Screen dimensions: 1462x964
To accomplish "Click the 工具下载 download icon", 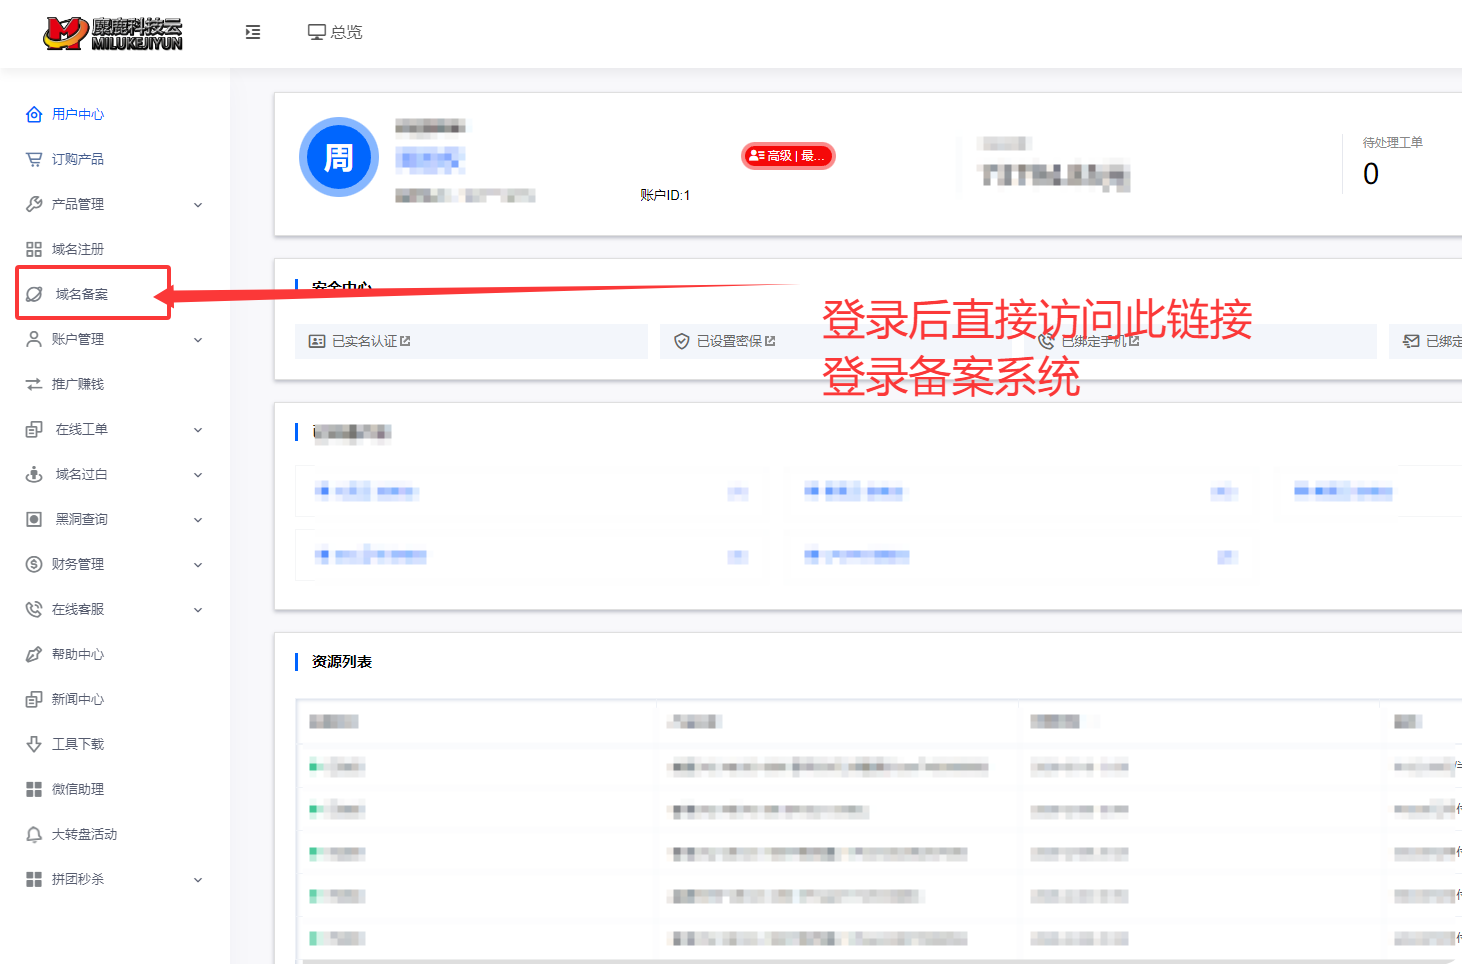I will pos(34,744).
